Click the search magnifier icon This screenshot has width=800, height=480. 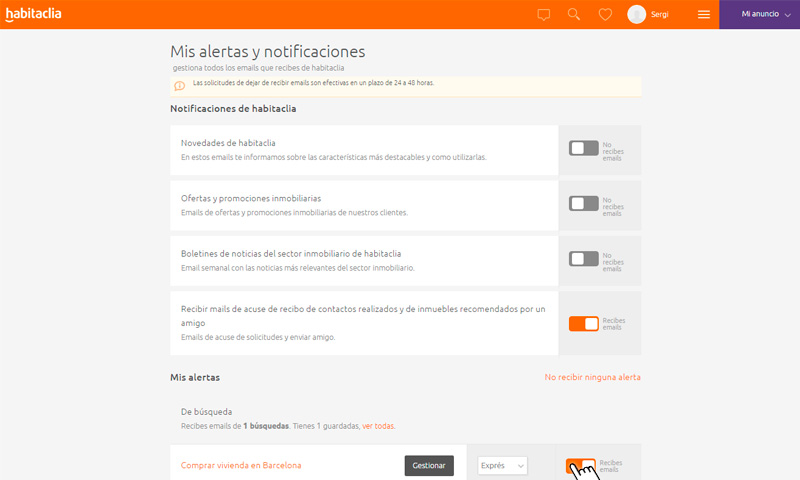tap(574, 15)
